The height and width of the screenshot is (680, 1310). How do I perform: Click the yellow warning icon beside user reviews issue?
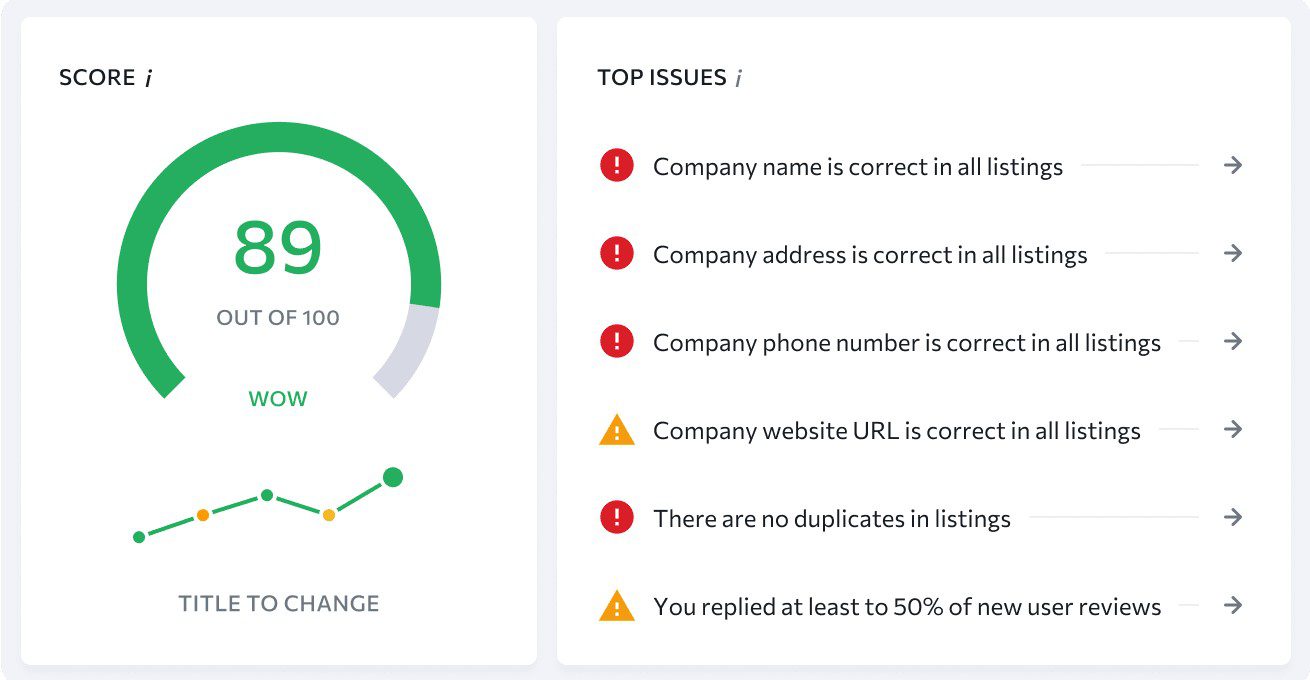pyautogui.click(x=617, y=606)
